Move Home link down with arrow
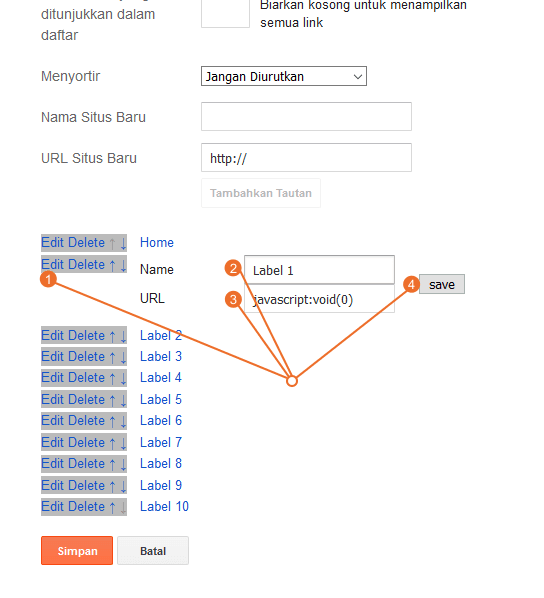The image size is (544, 598). click(x=123, y=243)
